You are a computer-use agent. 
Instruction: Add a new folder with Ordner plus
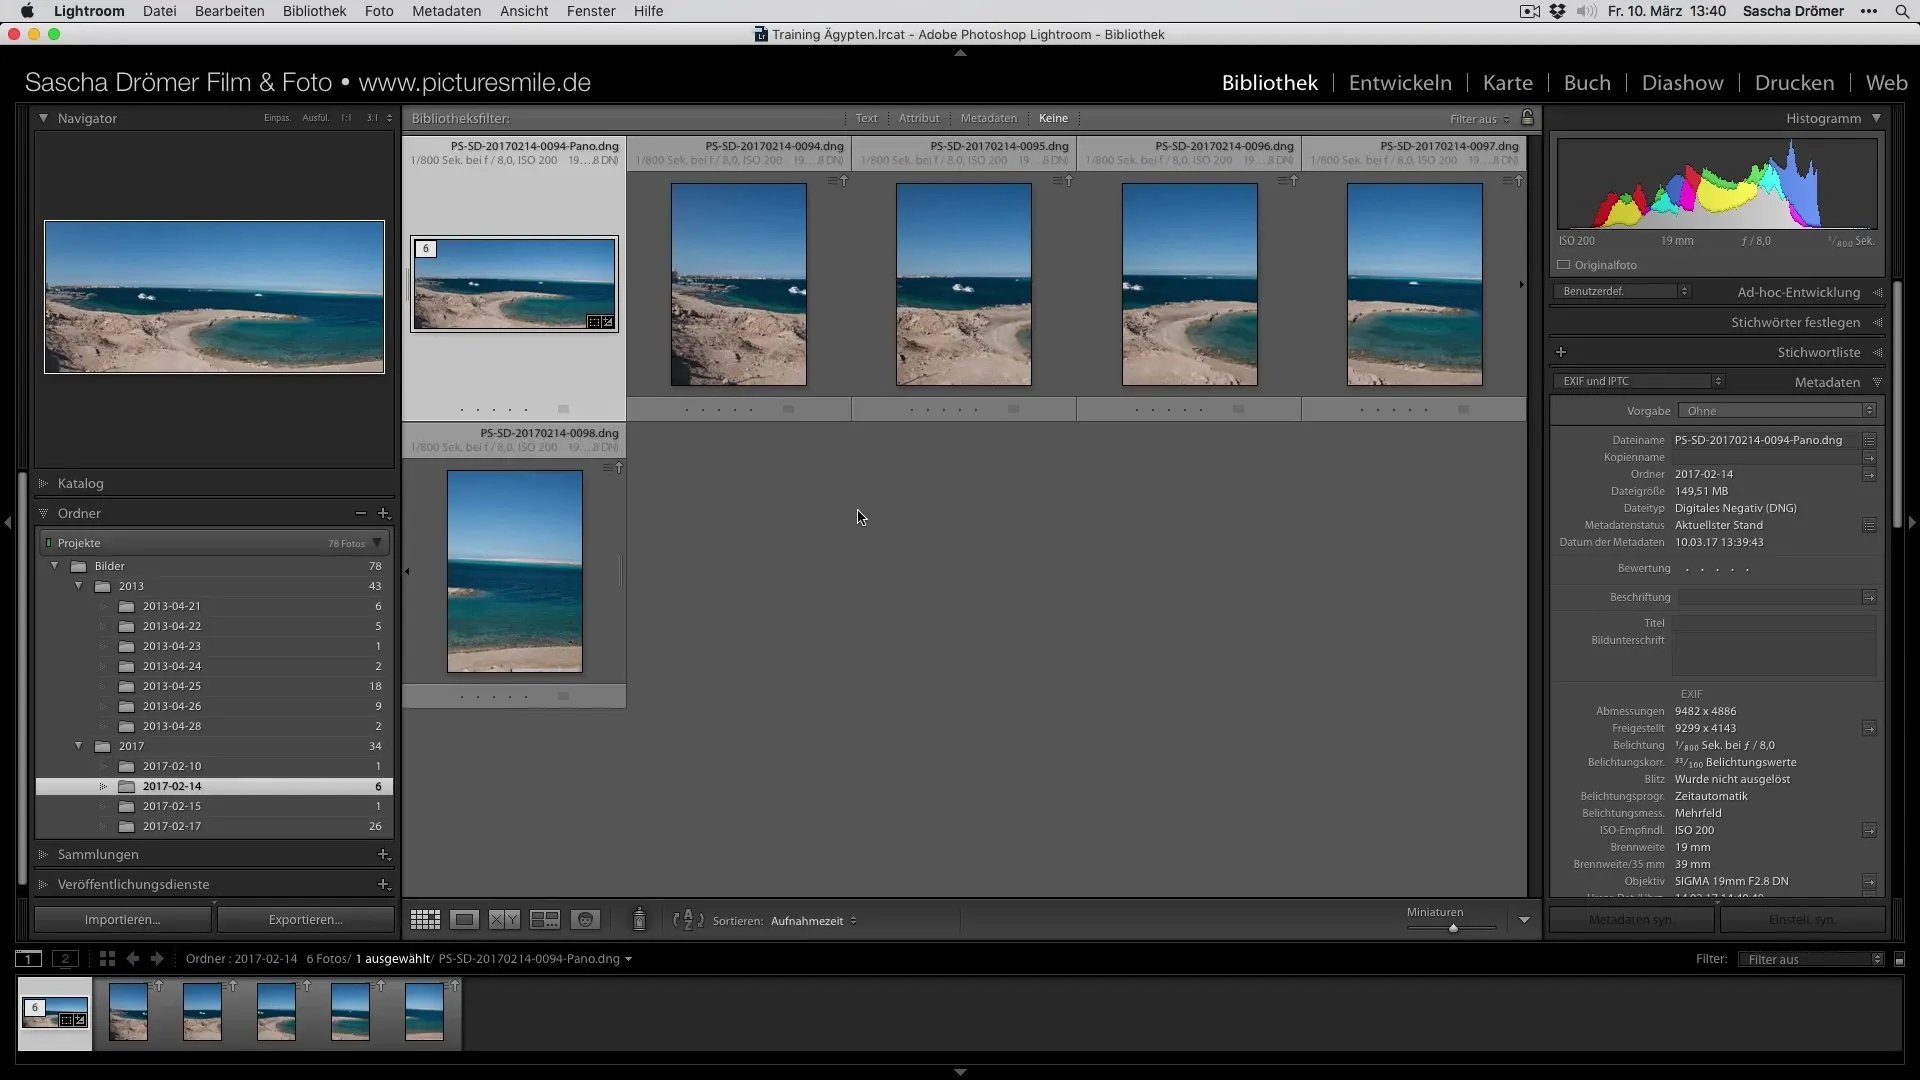pos(383,513)
